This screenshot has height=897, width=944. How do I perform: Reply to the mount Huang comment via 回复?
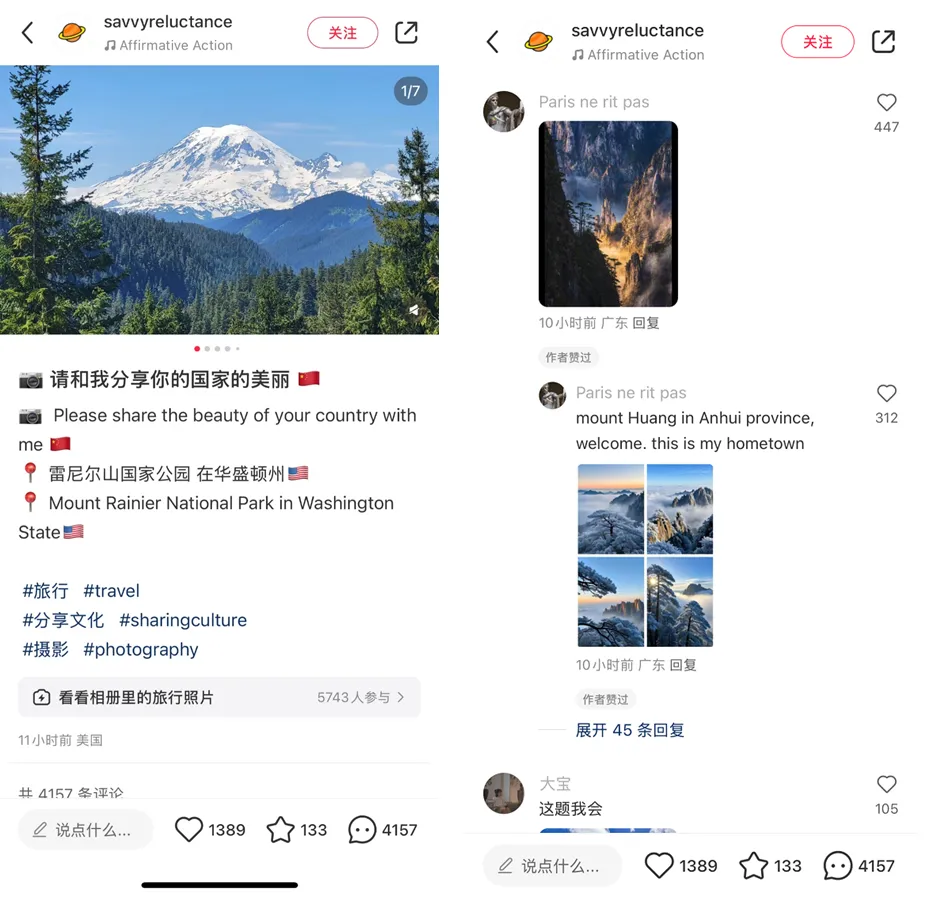tap(683, 665)
